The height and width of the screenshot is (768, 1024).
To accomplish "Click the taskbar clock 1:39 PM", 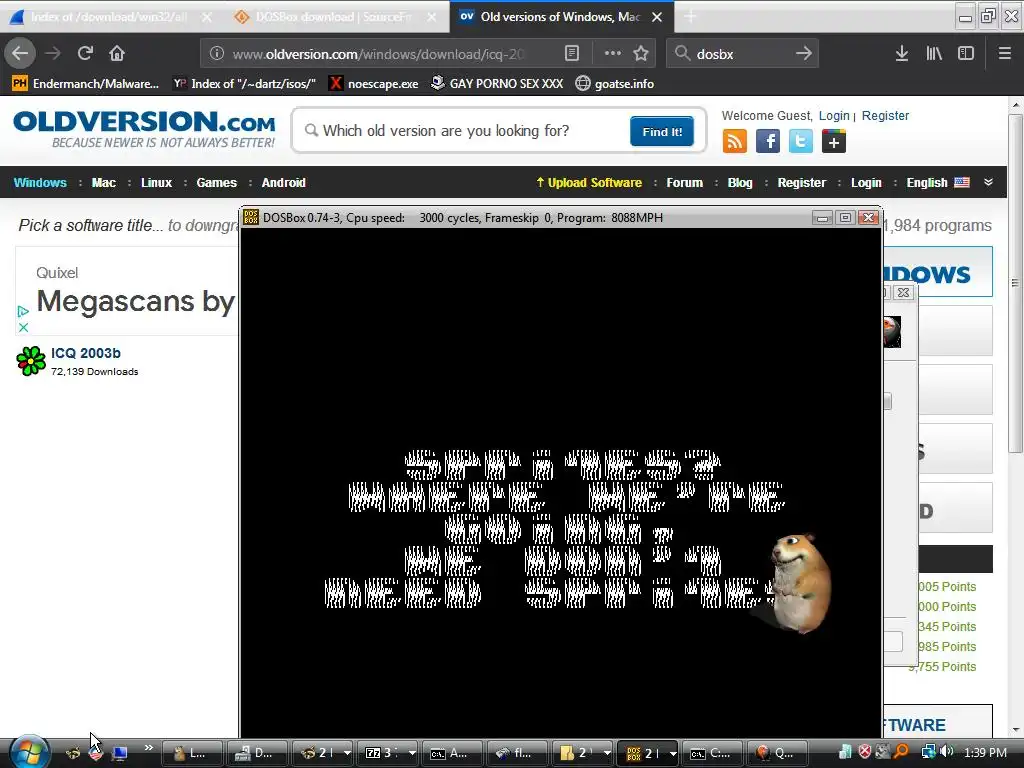I will [985, 752].
